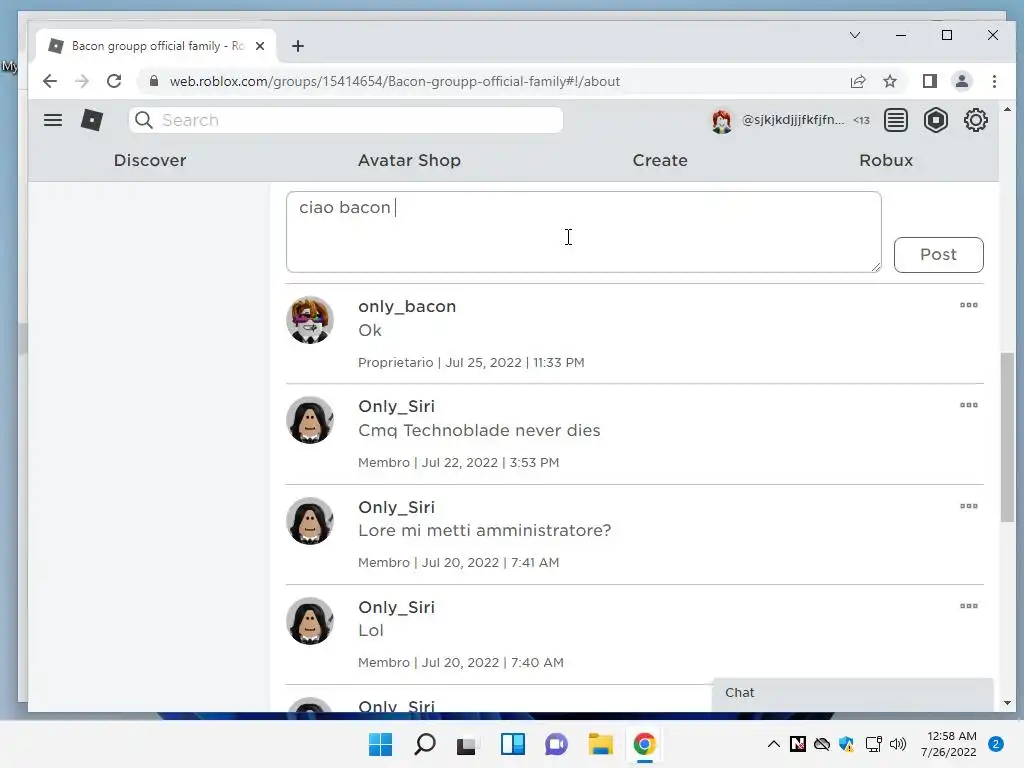Select the Discover navigation tab

(x=150, y=161)
